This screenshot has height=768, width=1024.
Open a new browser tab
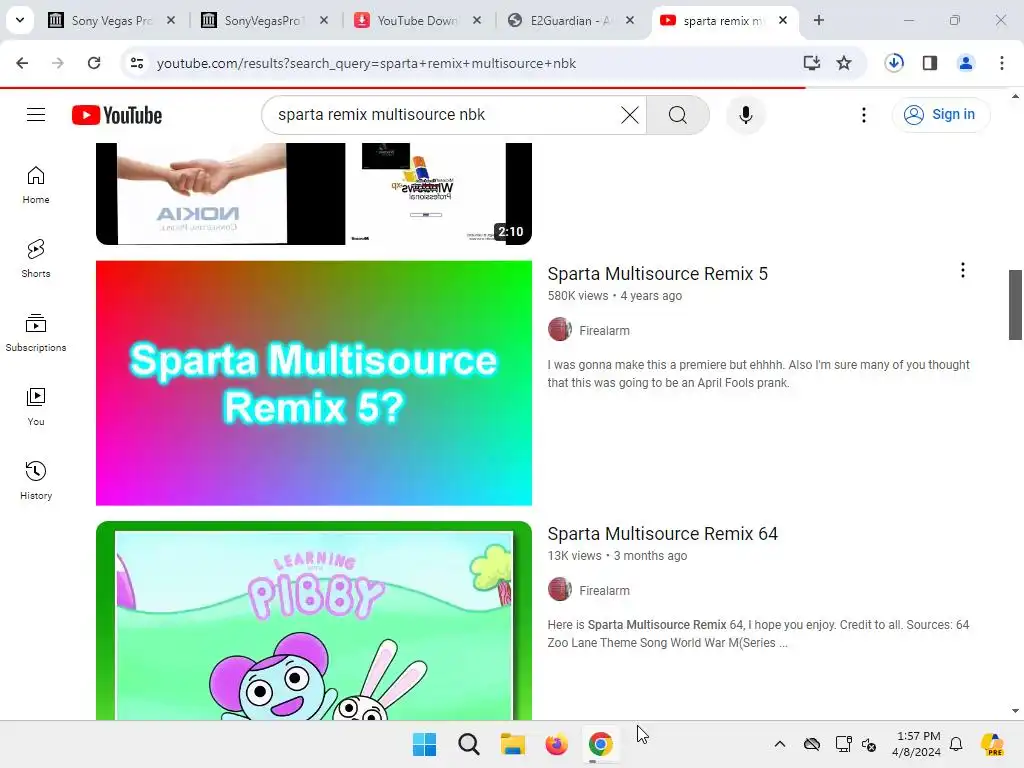[818, 20]
